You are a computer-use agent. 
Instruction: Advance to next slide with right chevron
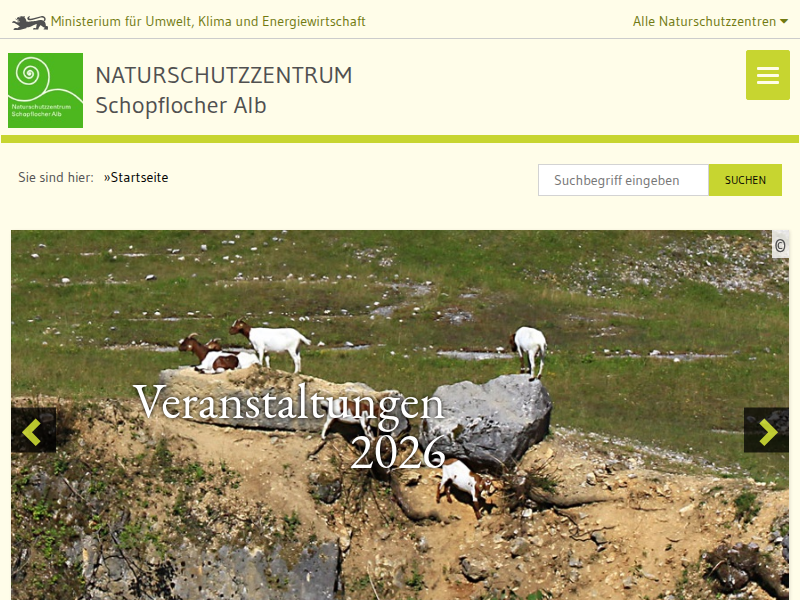[x=766, y=430]
